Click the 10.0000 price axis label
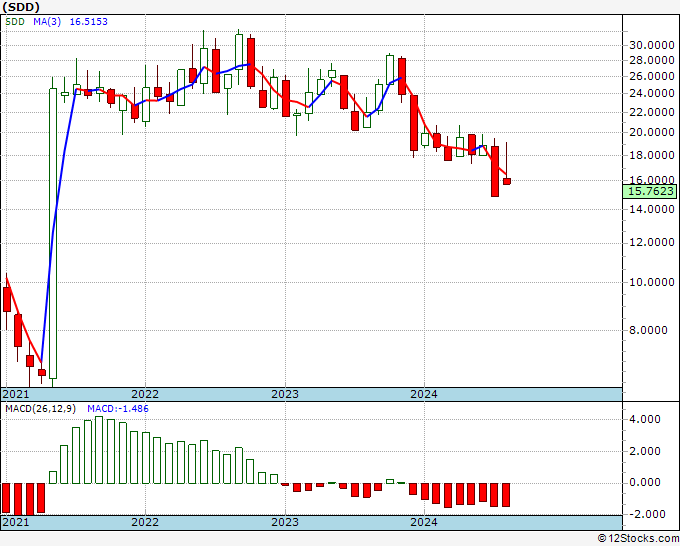Screen dimensions: 680x546 tap(652, 282)
